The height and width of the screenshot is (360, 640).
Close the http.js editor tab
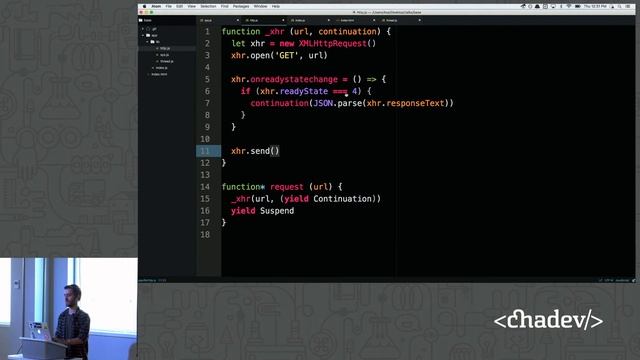point(283,20)
